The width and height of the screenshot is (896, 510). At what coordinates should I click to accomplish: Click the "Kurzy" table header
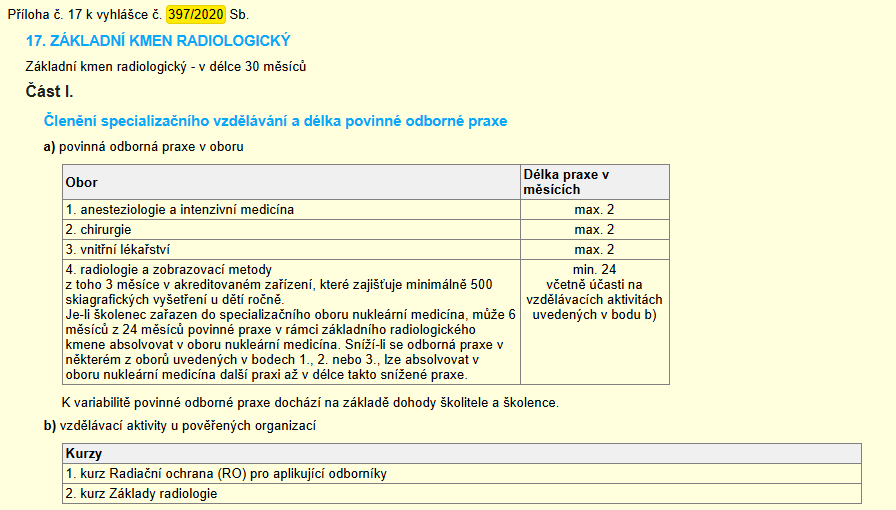click(x=84, y=454)
